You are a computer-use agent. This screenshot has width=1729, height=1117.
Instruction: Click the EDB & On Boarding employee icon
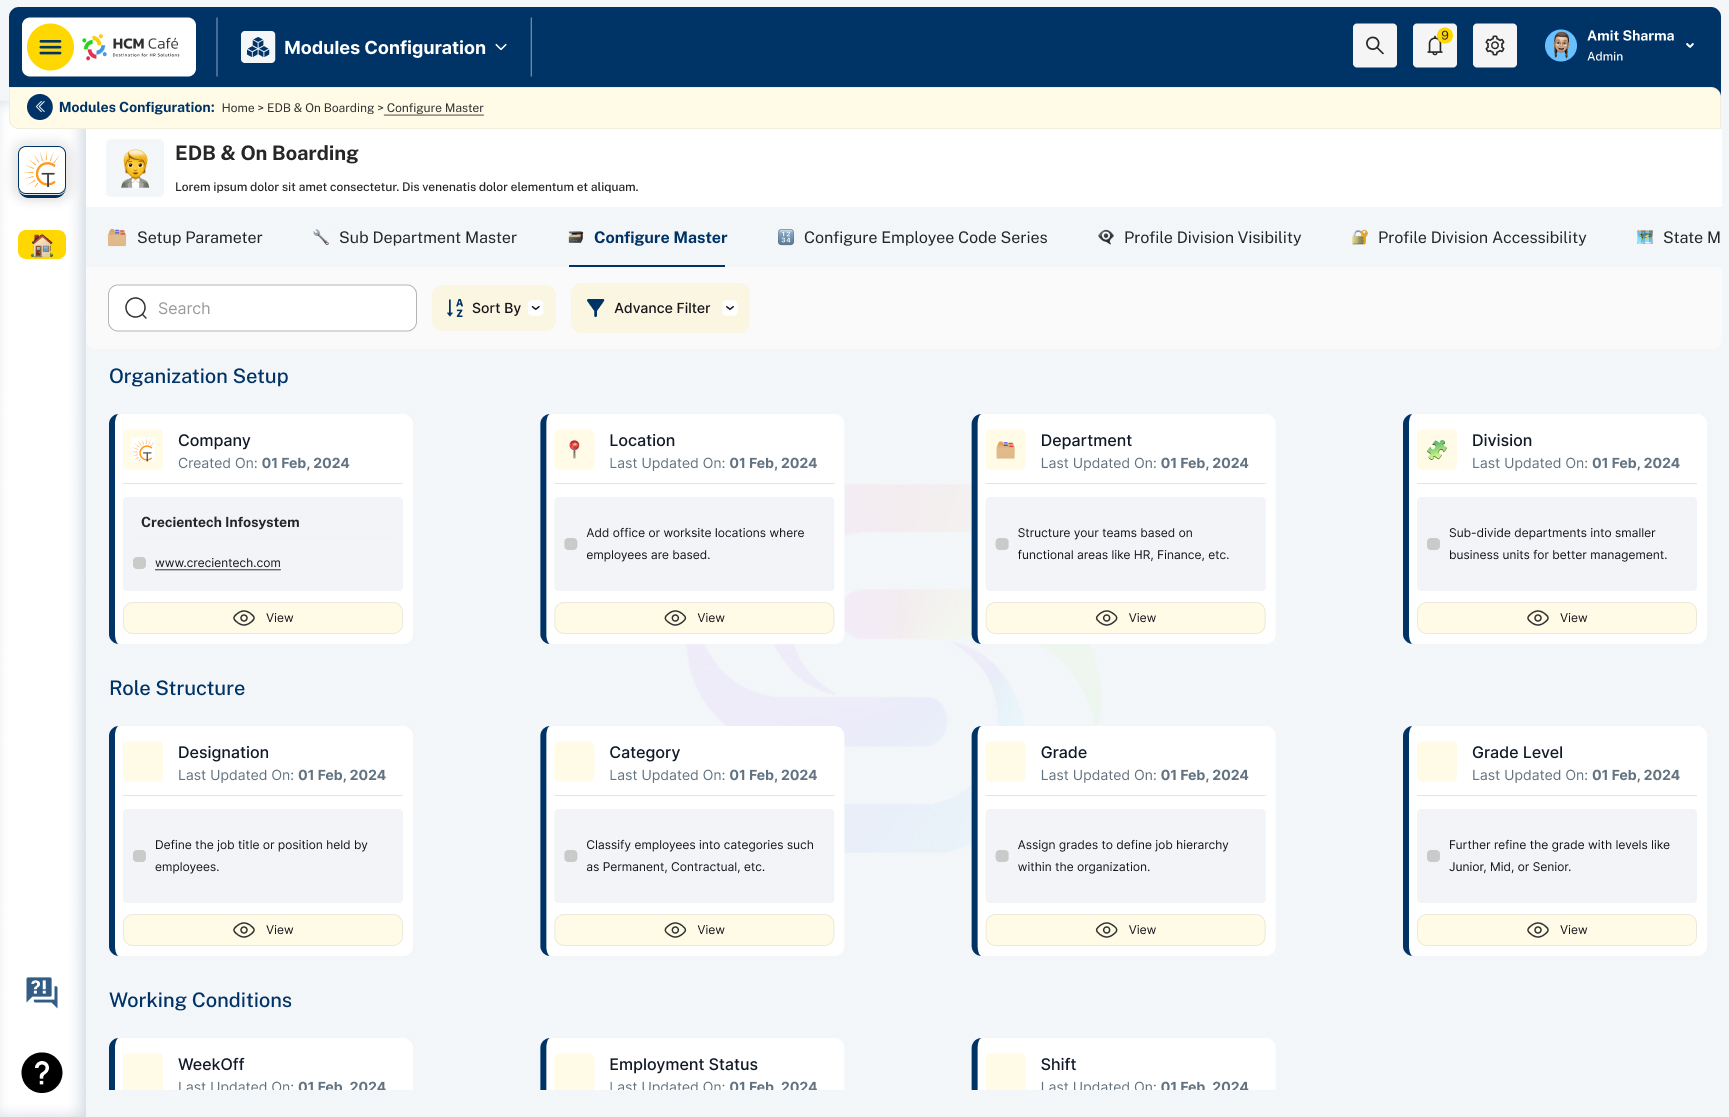135,168
